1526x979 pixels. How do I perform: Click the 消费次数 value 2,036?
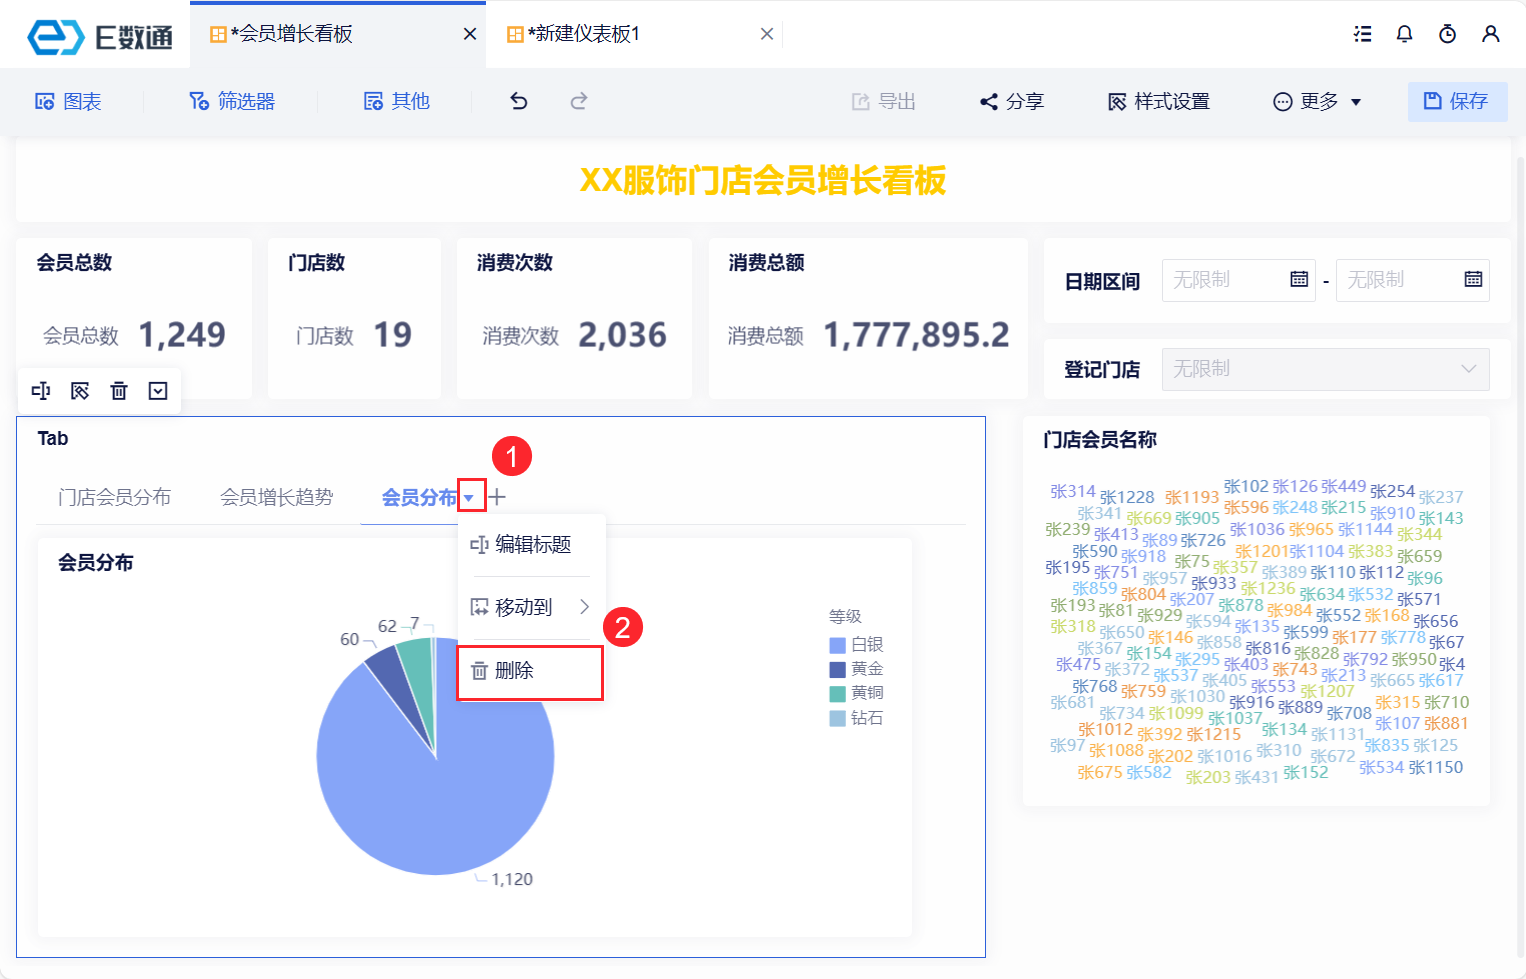pyautogui.click(x=622, y=335)
